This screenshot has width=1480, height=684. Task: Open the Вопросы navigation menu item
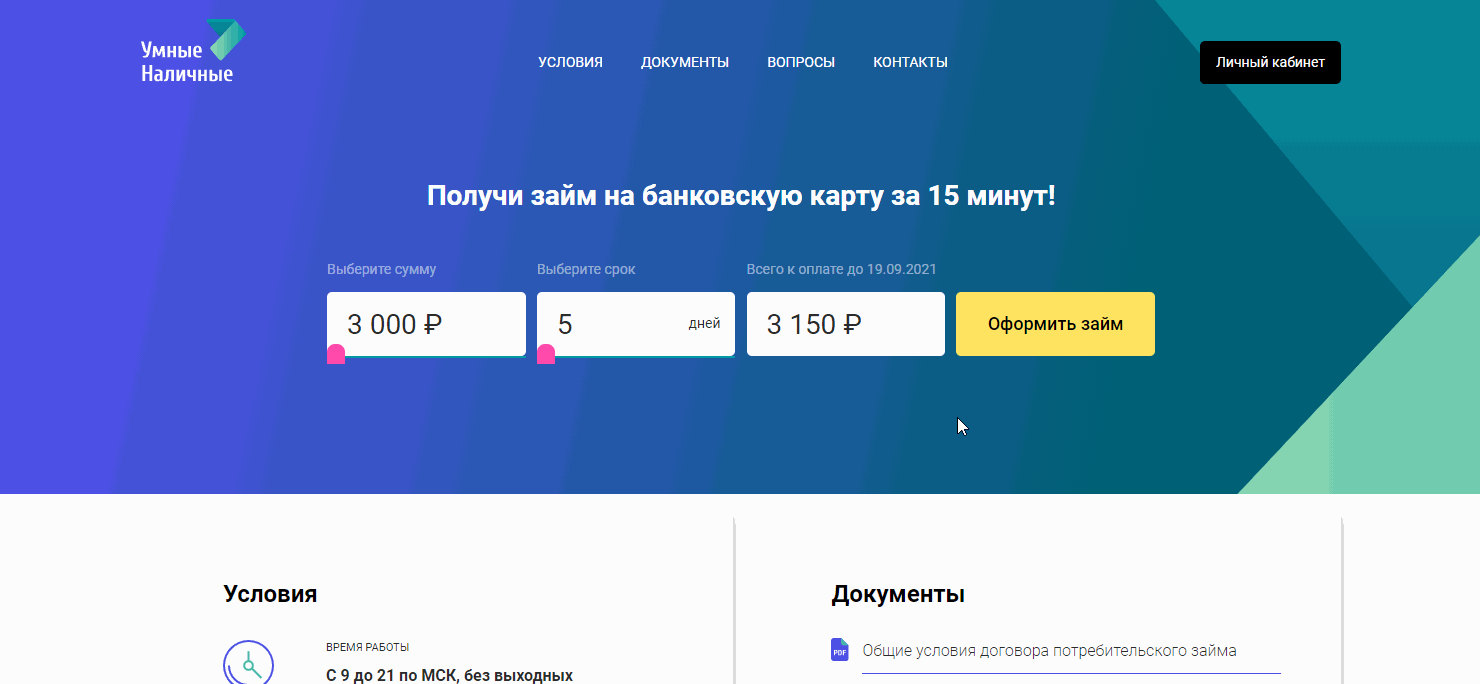[x=800, y=62]
